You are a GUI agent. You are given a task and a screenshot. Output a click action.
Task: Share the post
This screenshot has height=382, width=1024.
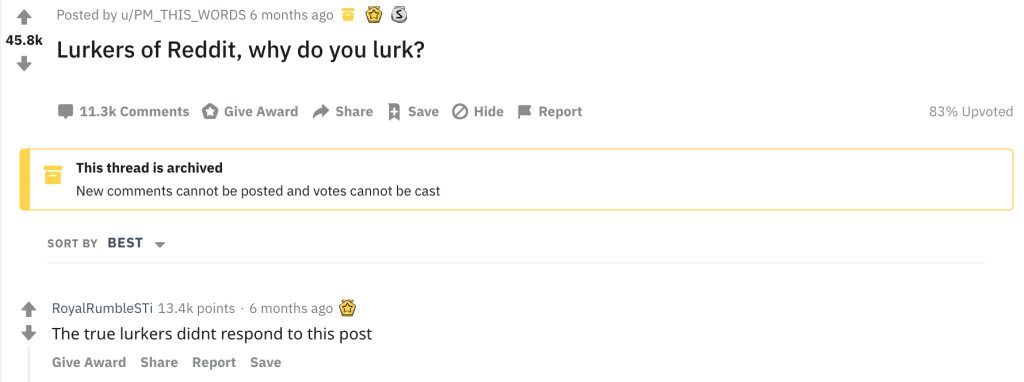tap(343, 112)
